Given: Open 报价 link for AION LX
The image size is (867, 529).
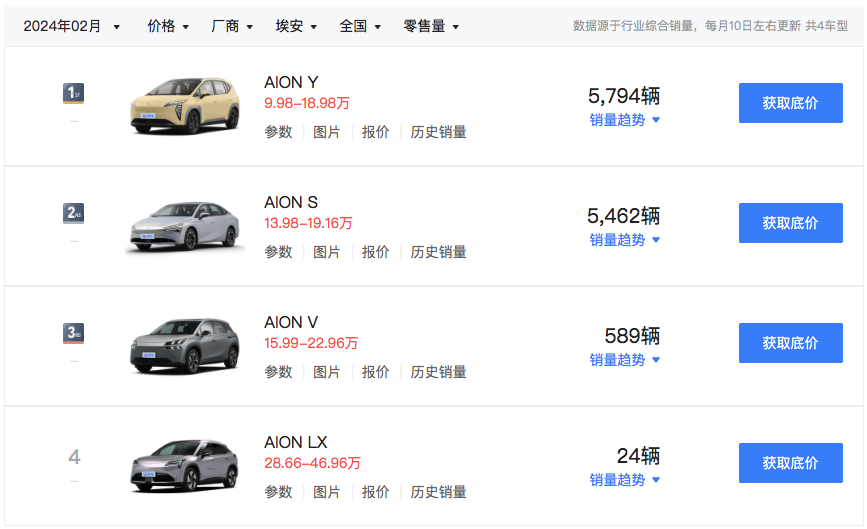Looking at the screenshot, I should [x=375, y=492].
